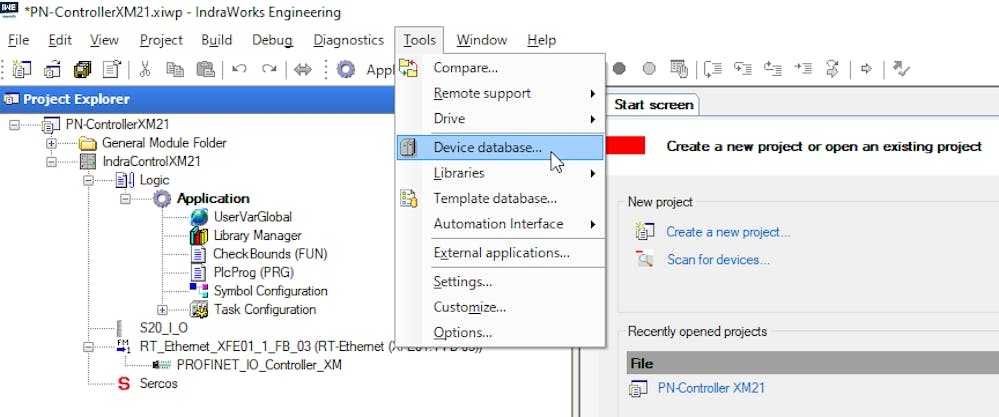Screen dimensions: 999x417
Task: Open the Edit menu
Action: (x=60, y=40)
